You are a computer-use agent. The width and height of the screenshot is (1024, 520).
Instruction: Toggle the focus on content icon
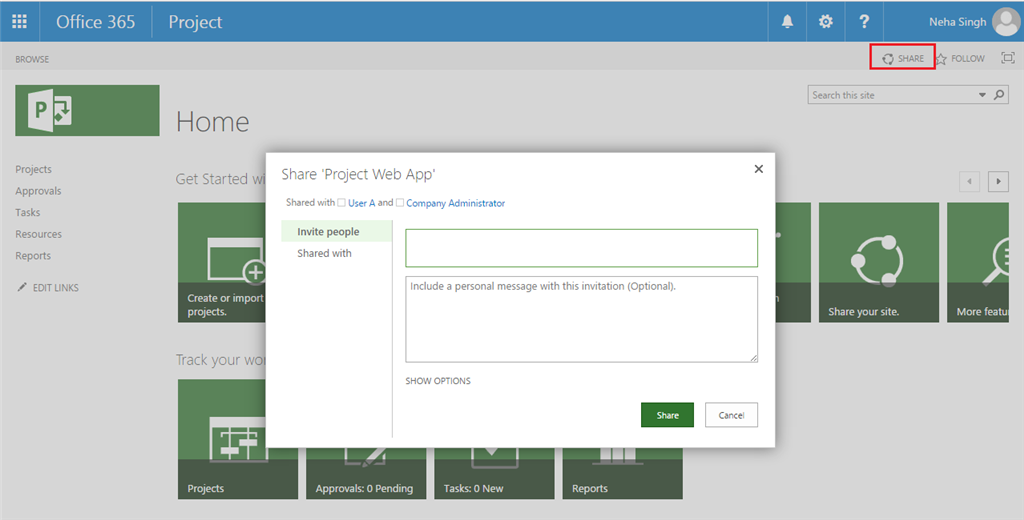[x=1008, y=58]
